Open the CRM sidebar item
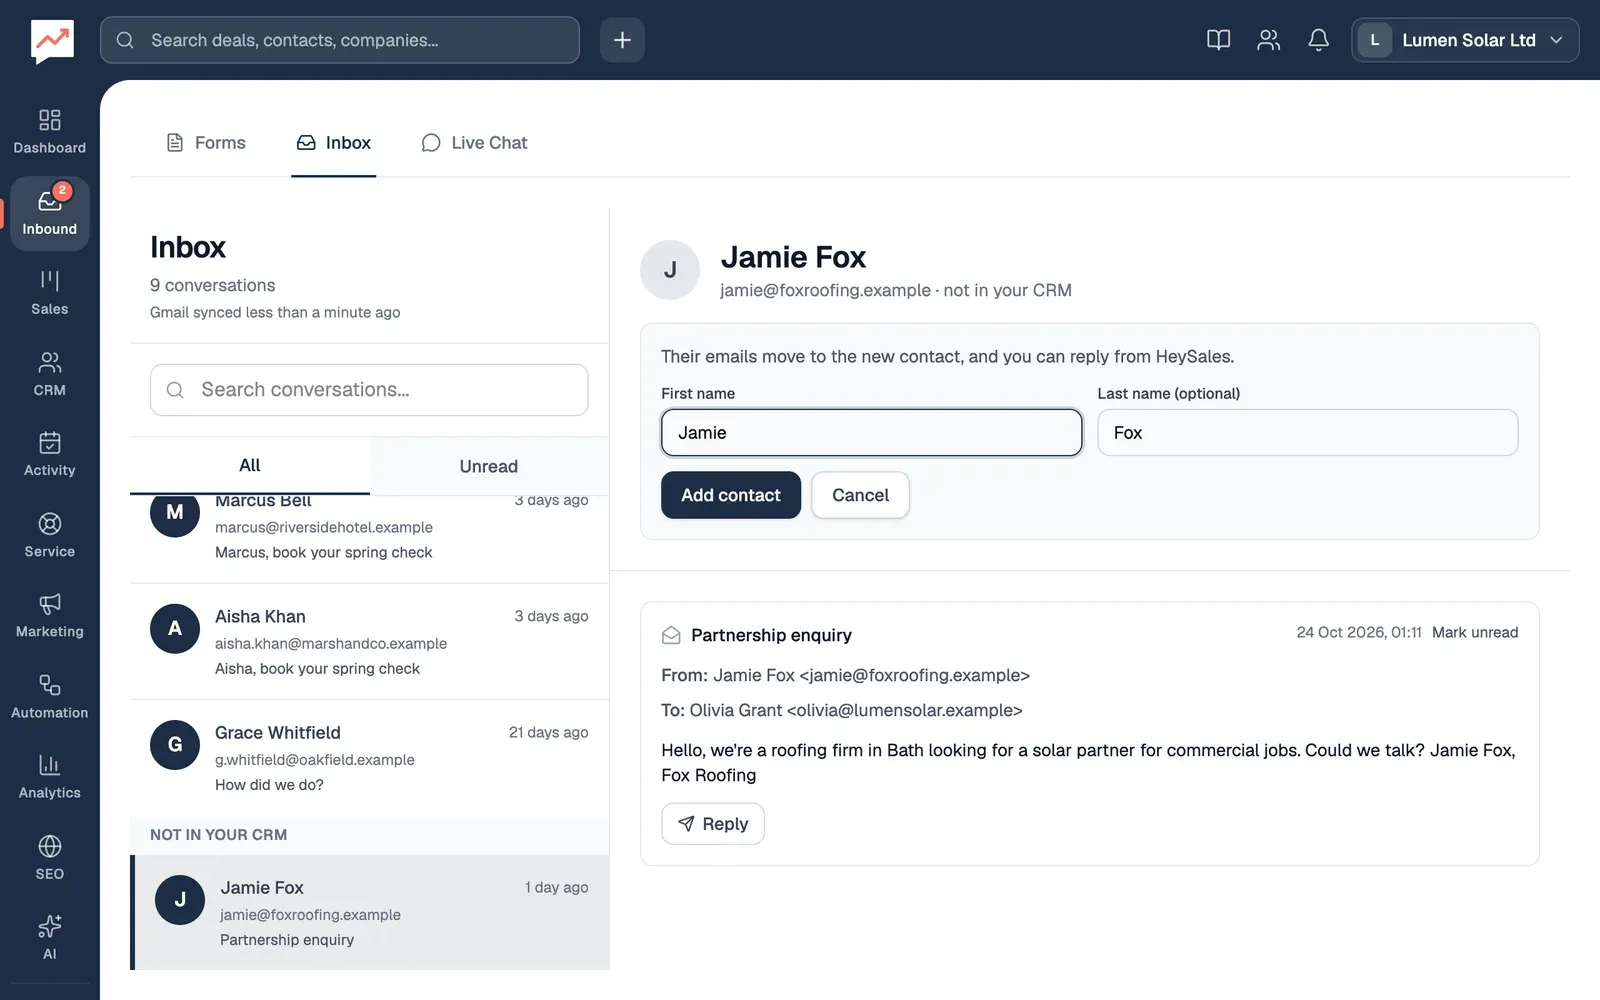Viewport: 1600px width, 1000px height. (x=49, y=374)
